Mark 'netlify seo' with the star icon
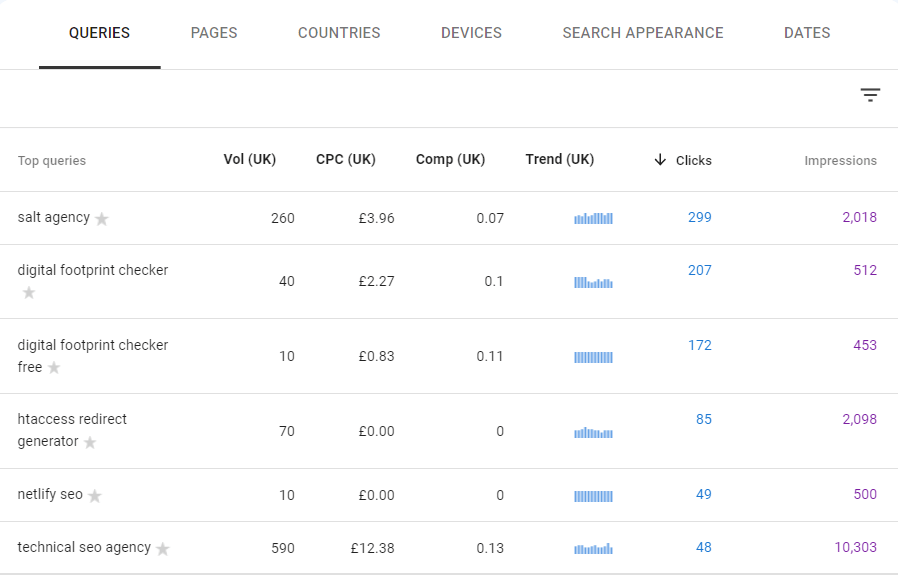Screen dimensions: 898x582 click(x=94, y=496)
